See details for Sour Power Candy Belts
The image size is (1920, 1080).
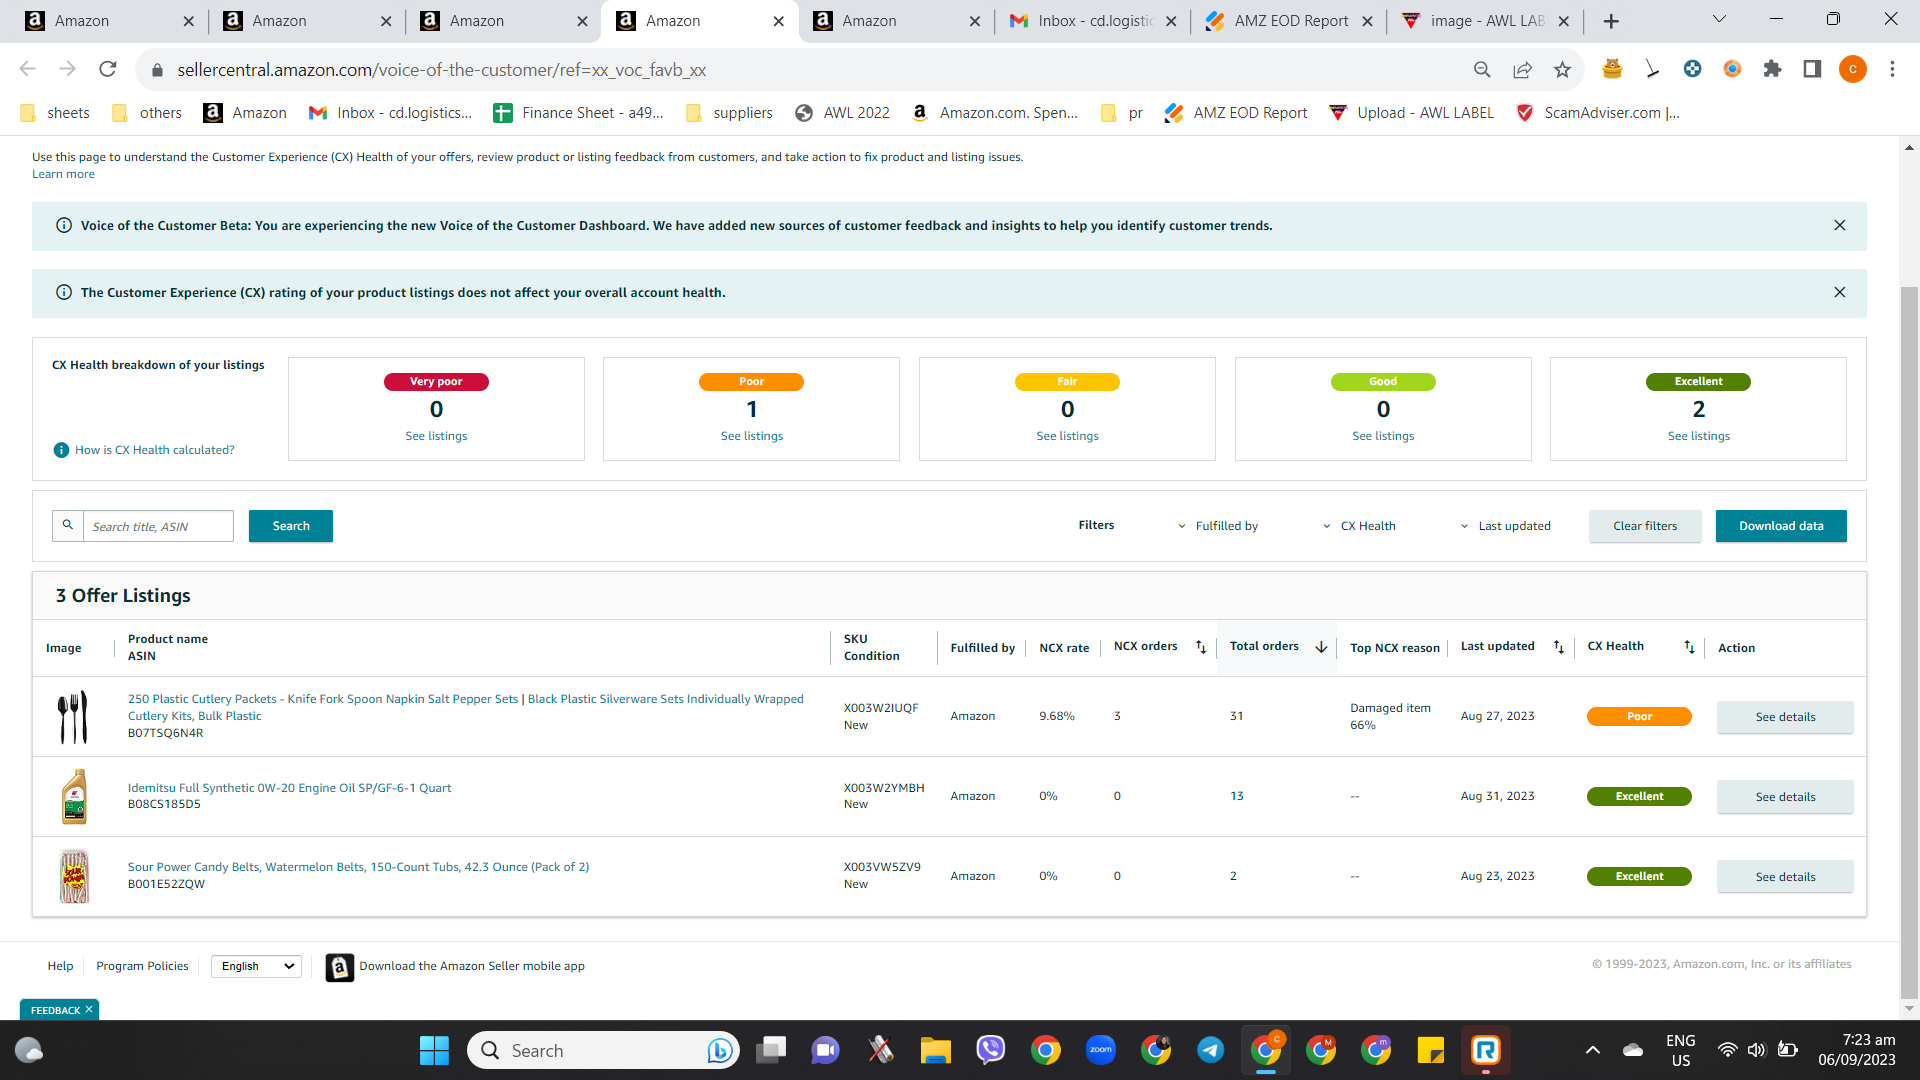[x=1785, y=877]
